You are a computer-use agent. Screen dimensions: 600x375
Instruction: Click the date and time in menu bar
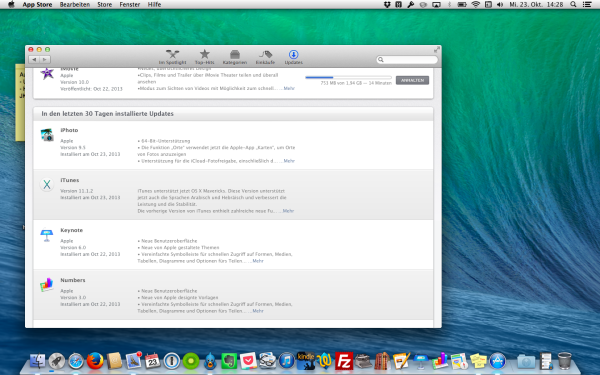[536, 5]
